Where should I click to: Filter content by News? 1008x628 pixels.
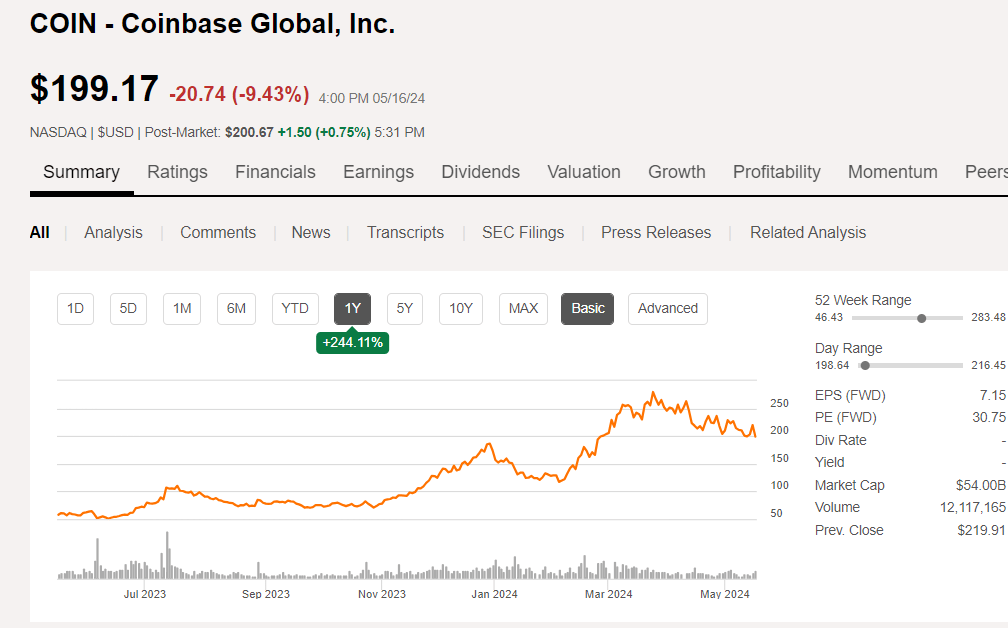tap(310, 232)
